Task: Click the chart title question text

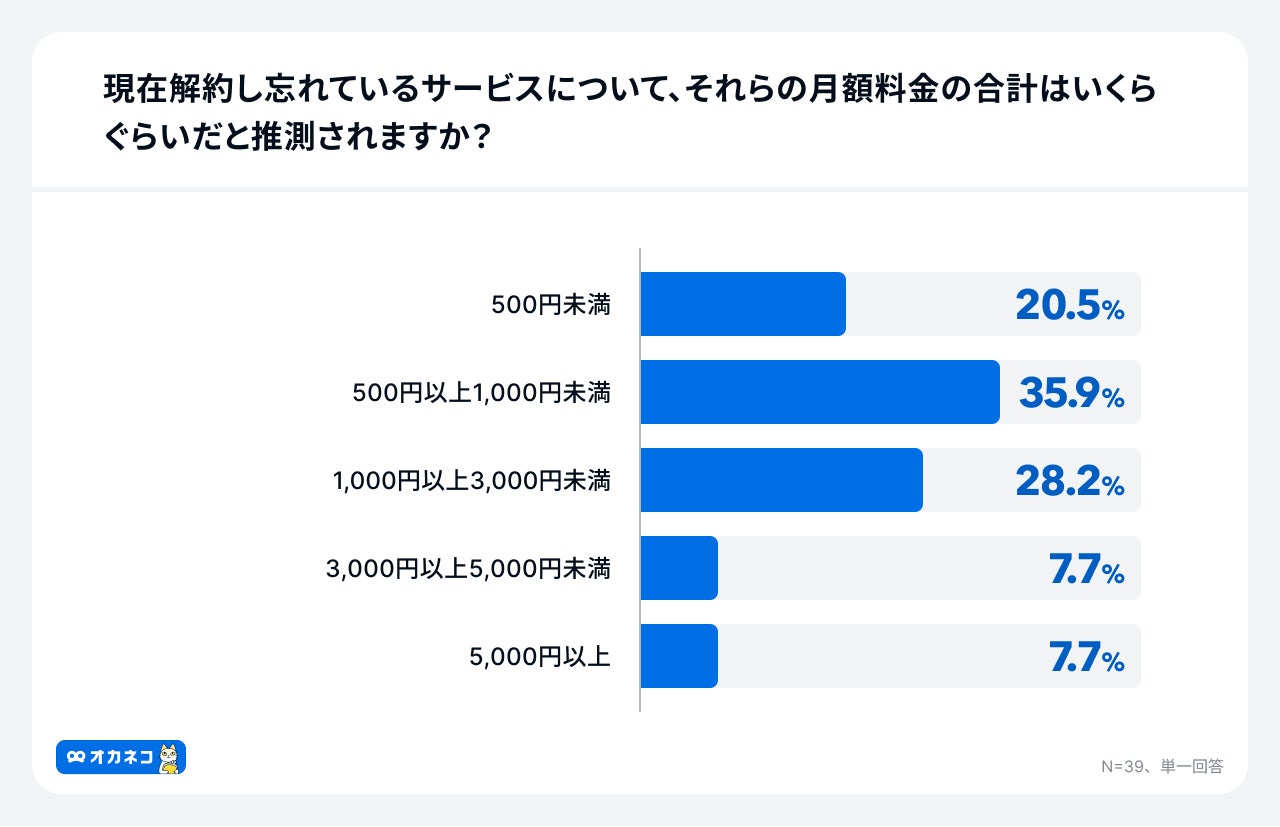Action: point(630,112)
